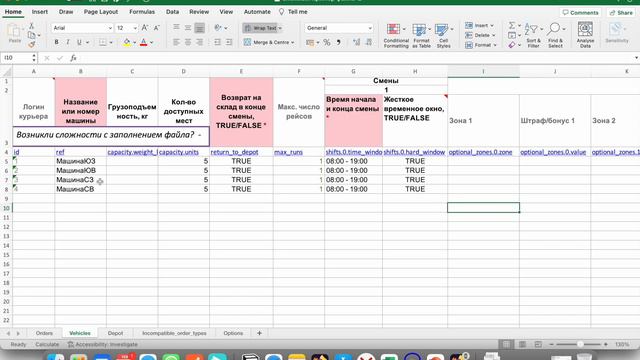Open Conditional Formatting tool
640x360 pixels.
[396, 36]
